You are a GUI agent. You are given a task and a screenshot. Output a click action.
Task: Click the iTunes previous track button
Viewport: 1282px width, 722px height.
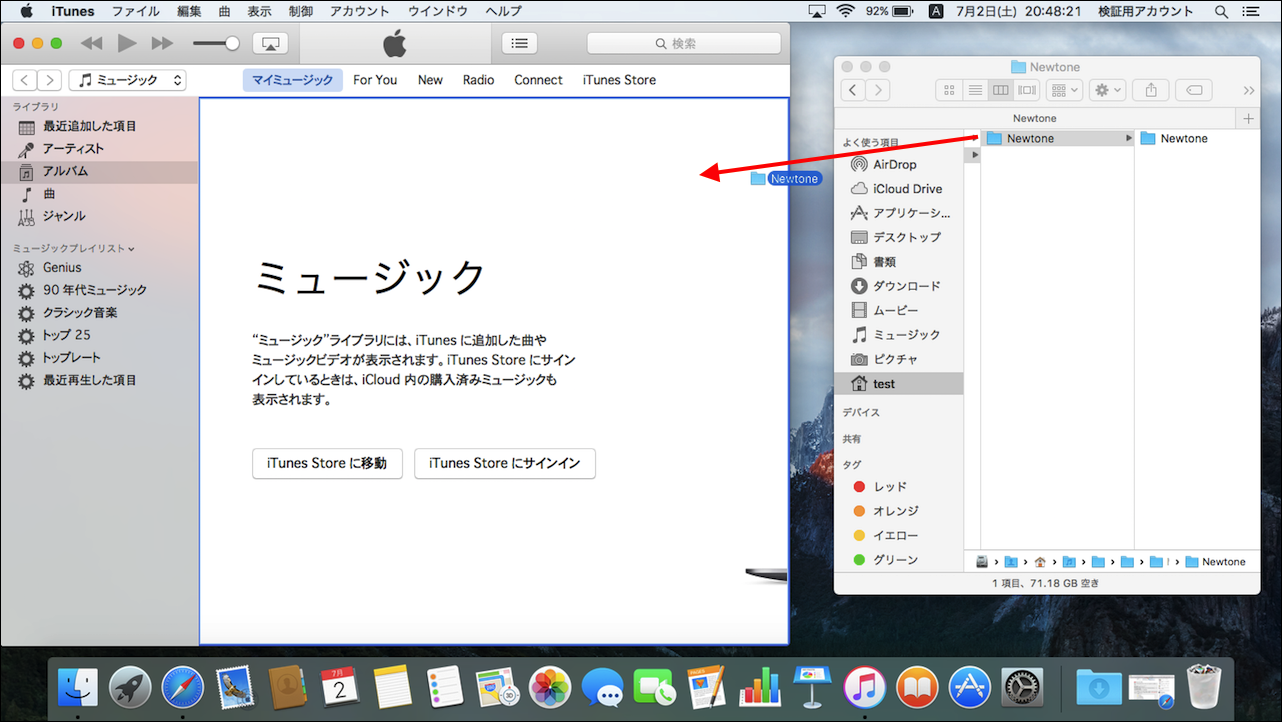point(92,44)
